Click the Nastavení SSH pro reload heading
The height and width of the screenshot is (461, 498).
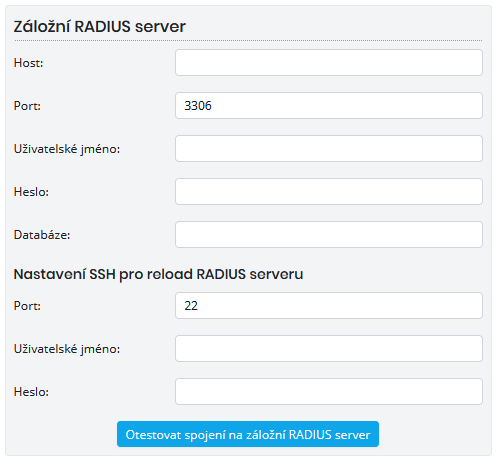pyautogui.click(x=158, y=274)
